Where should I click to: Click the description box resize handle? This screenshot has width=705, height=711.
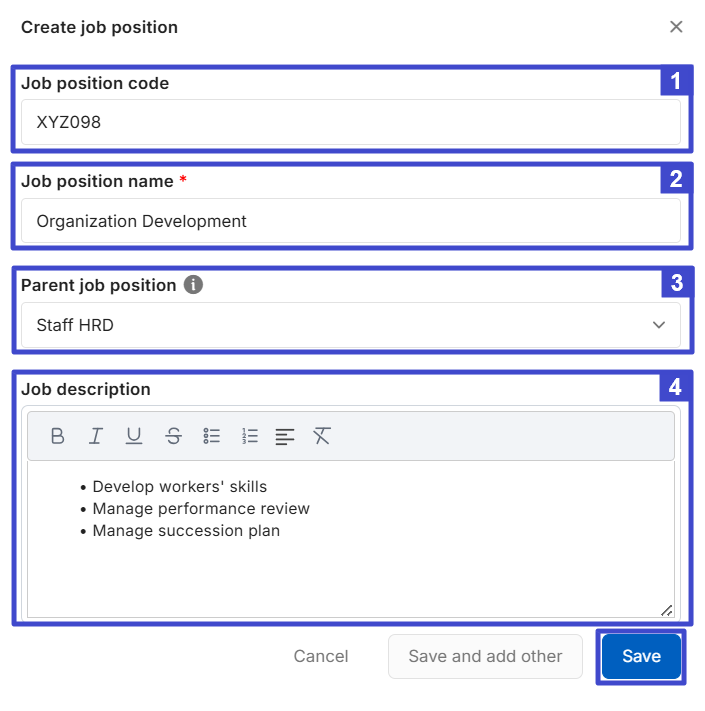[666, 610]
